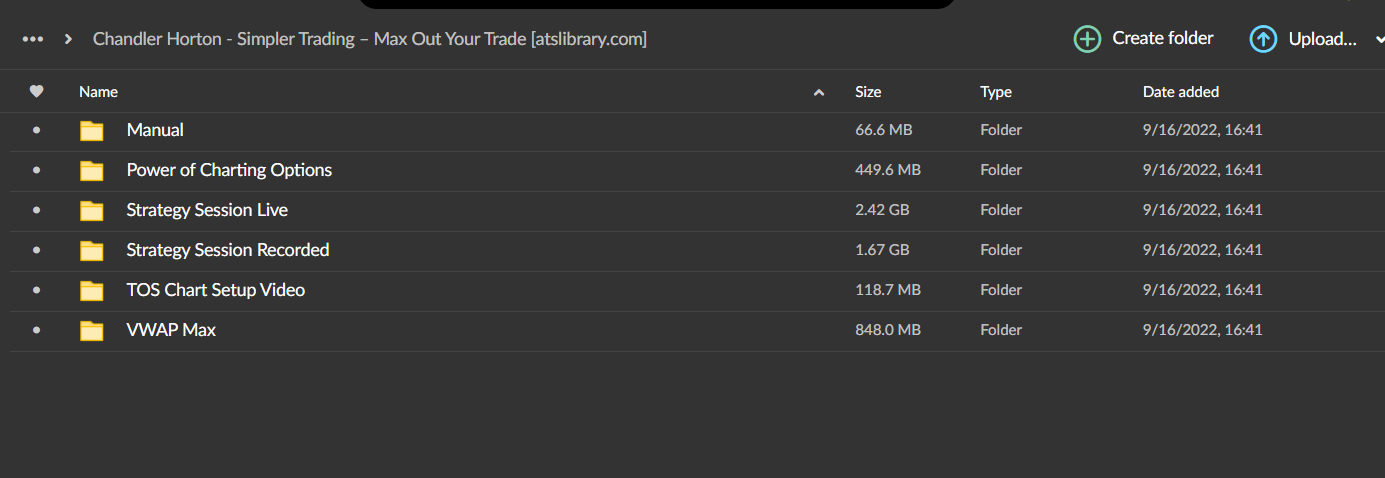
Task: Toggle favorite dot for Strategy Session Recorded
Action: [x=37, y=250]
